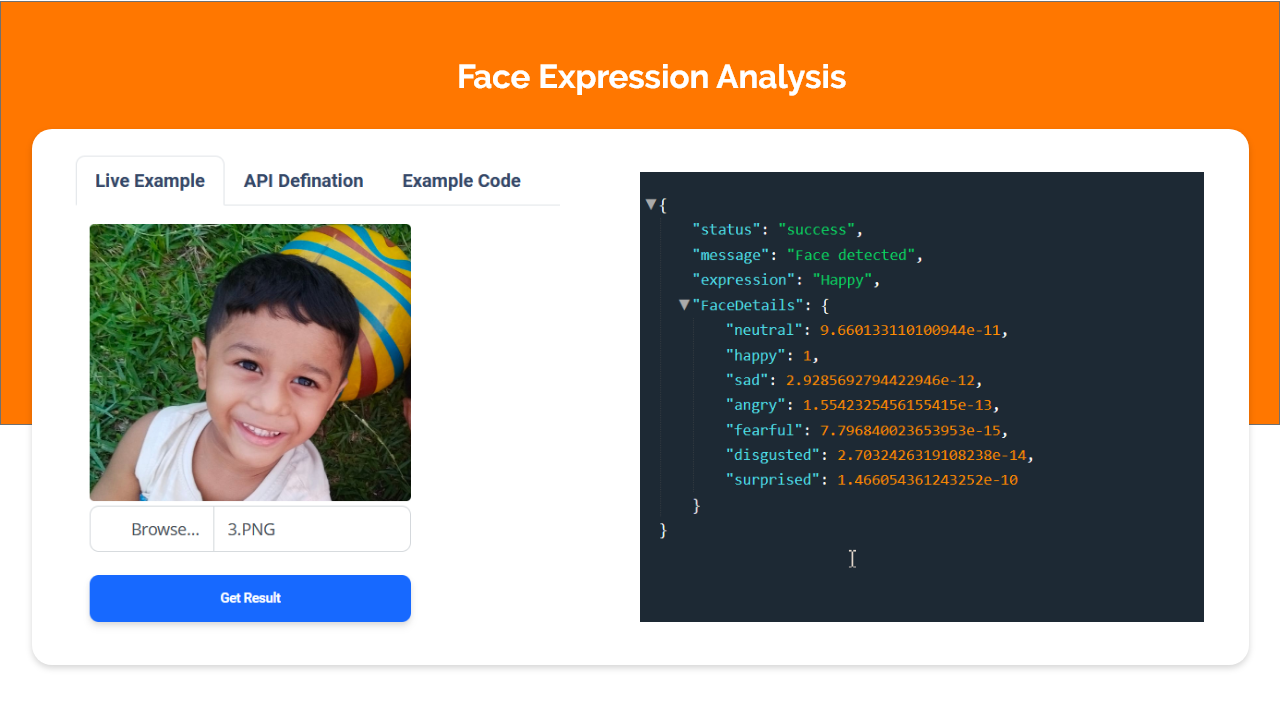
Task: Open the API Defination tab
Action: [x=303, y=181]
